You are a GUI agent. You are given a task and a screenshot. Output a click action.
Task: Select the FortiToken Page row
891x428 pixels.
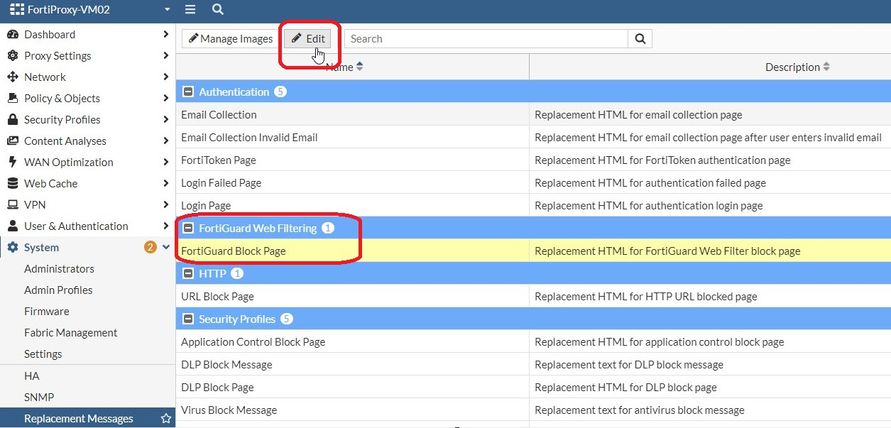tap(533, 160)
